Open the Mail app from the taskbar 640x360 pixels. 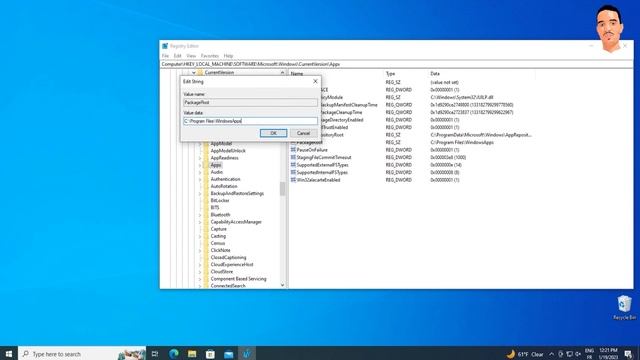pos(229,354)
